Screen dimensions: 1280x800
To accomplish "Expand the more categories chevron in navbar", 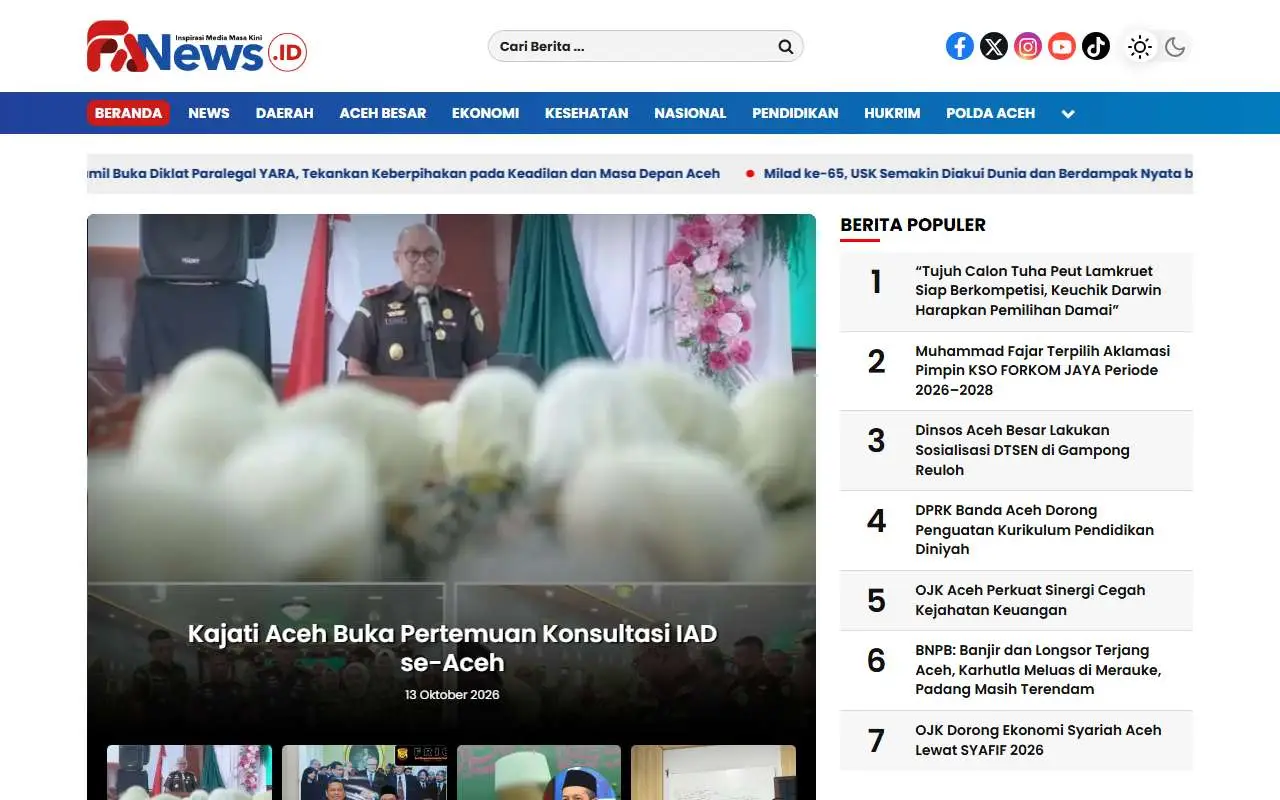I will pyautogui.click(x=1068, y=114).
